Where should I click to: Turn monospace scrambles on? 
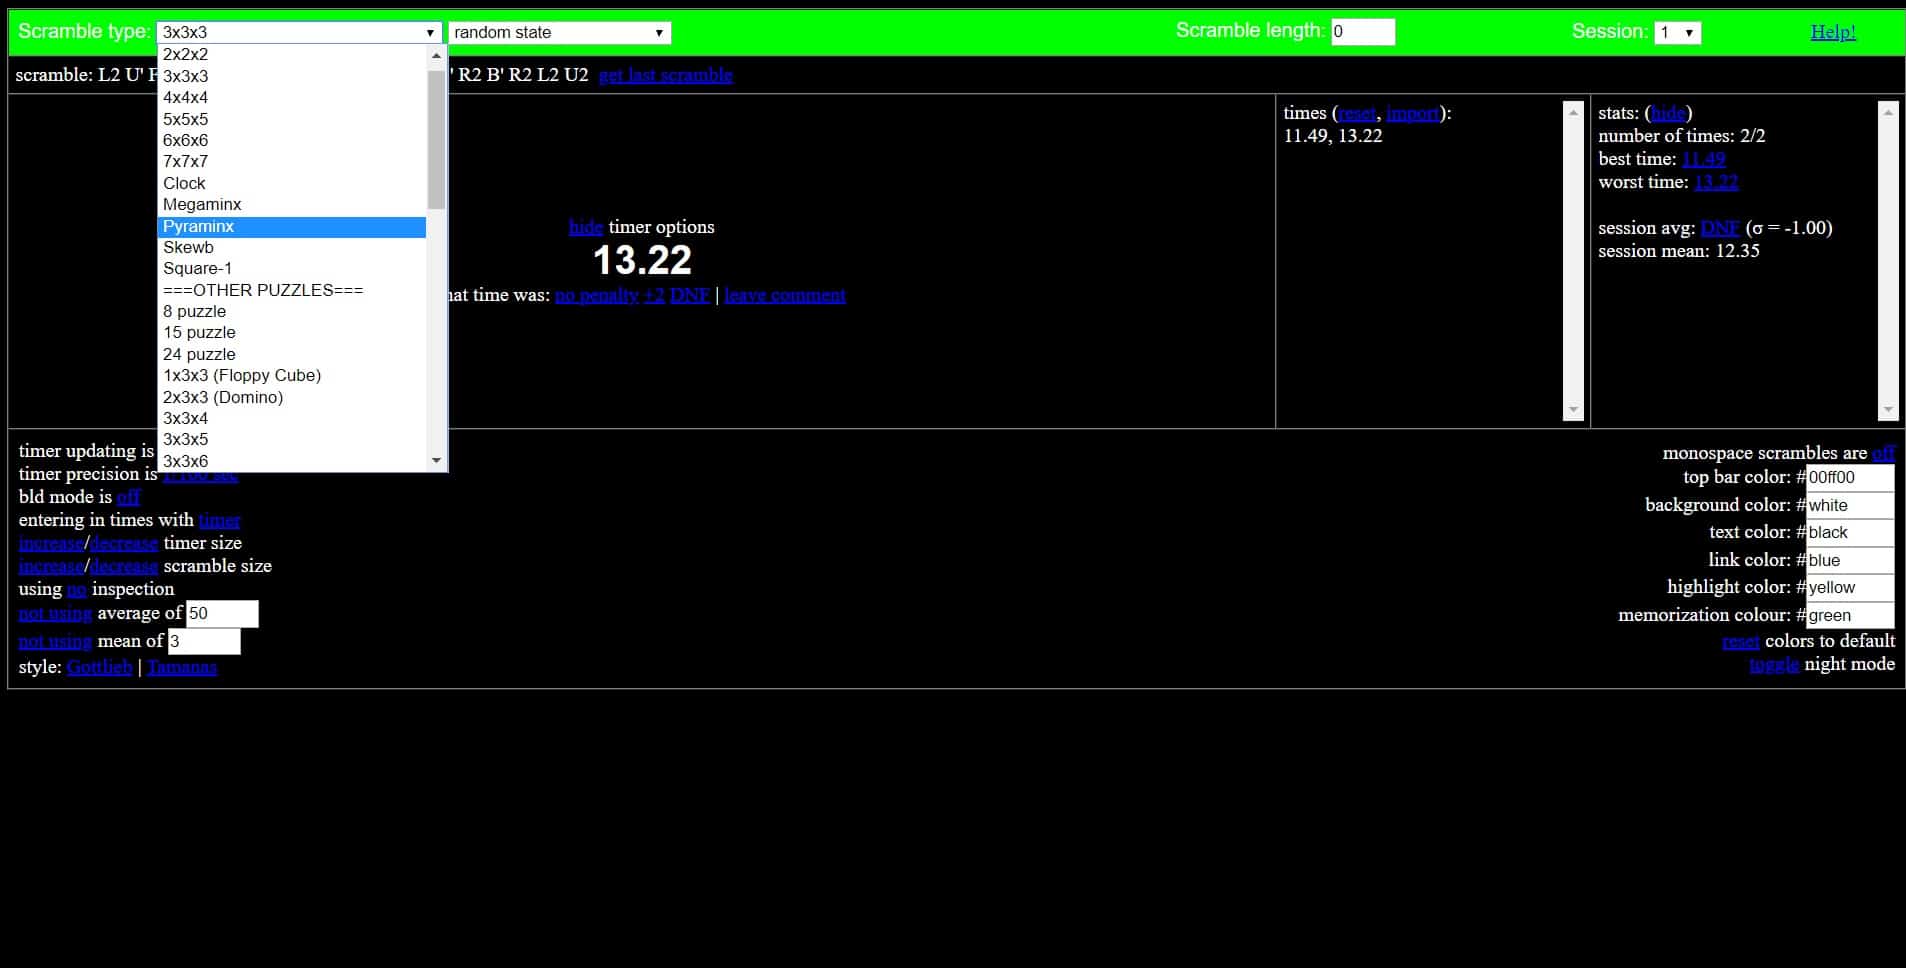coord(1884,453)
